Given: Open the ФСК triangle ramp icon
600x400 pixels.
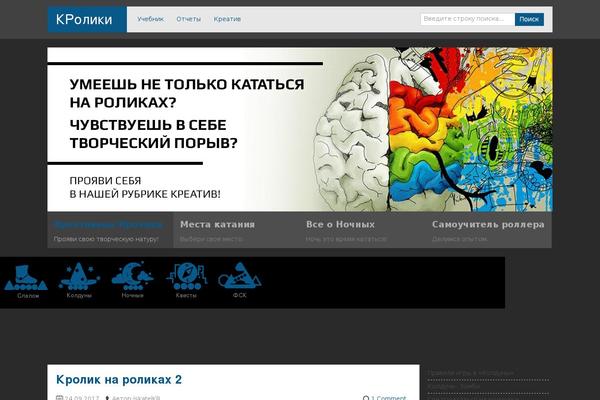Looking at the screenshot, I should [x=240, y=275].
